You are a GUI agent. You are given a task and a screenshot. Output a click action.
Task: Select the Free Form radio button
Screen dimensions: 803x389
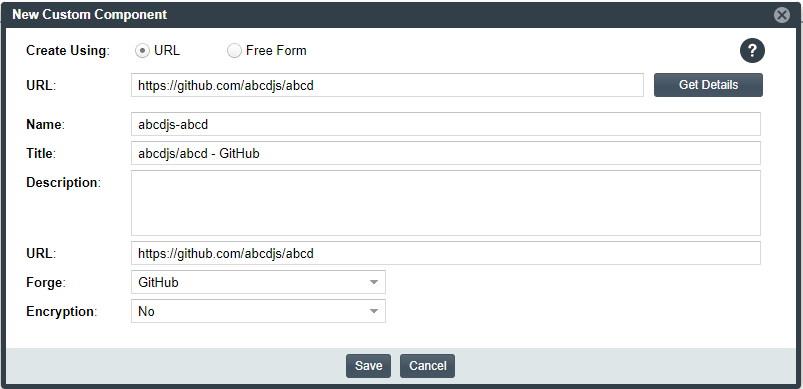234,51
